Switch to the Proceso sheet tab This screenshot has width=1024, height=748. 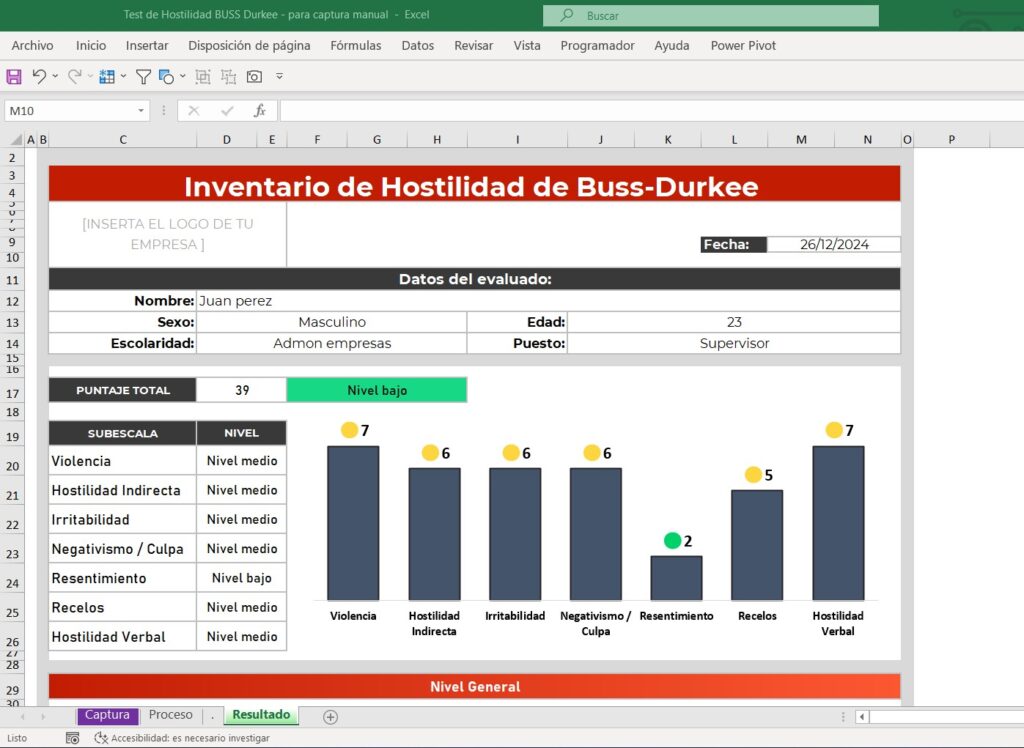click(x=170, y=715)
